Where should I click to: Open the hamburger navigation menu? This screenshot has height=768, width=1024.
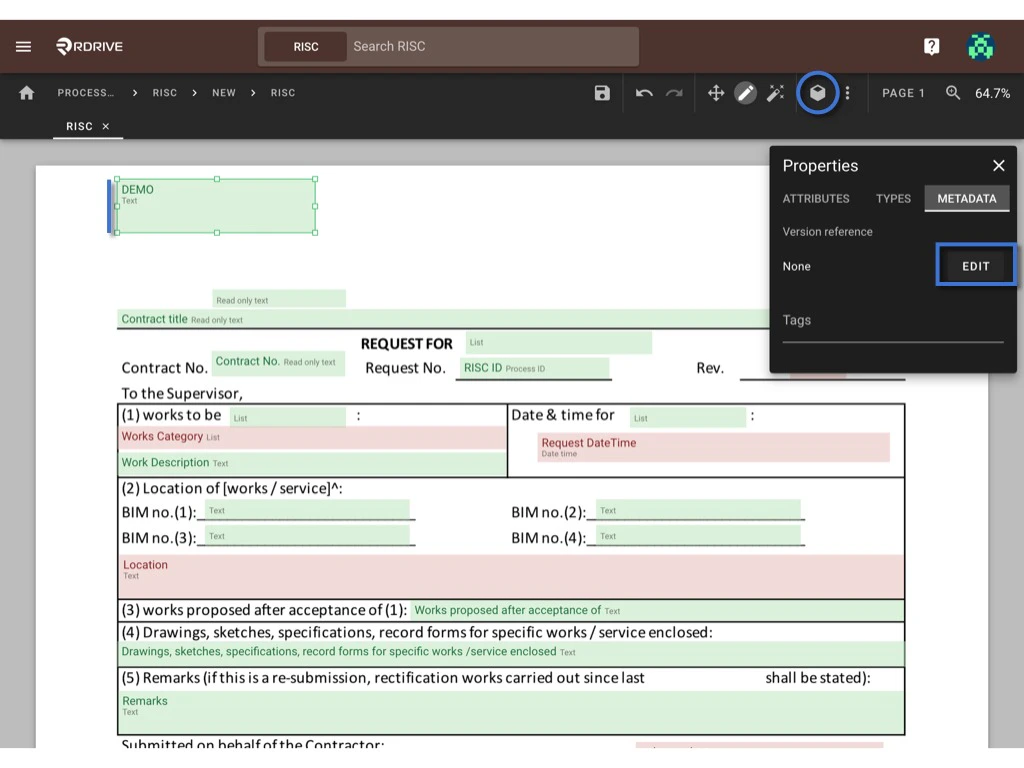[x=24, y=45]
